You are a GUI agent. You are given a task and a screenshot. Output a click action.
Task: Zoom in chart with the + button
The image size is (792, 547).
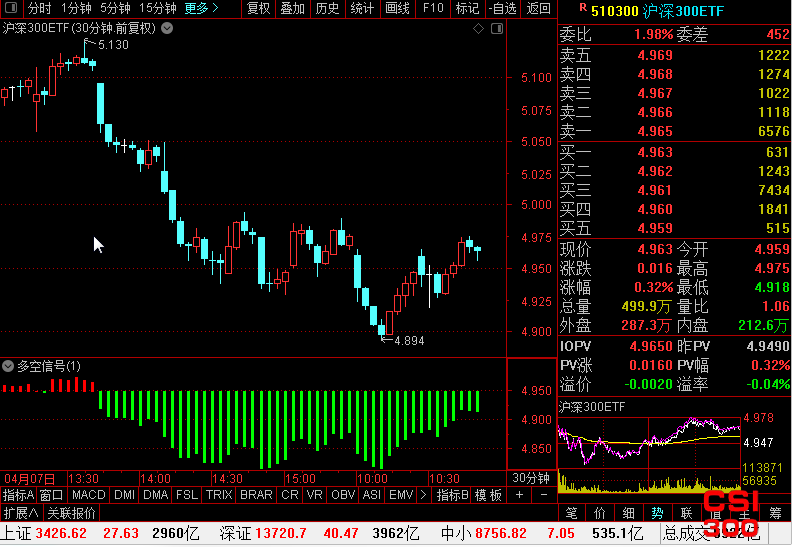[520, 495]
